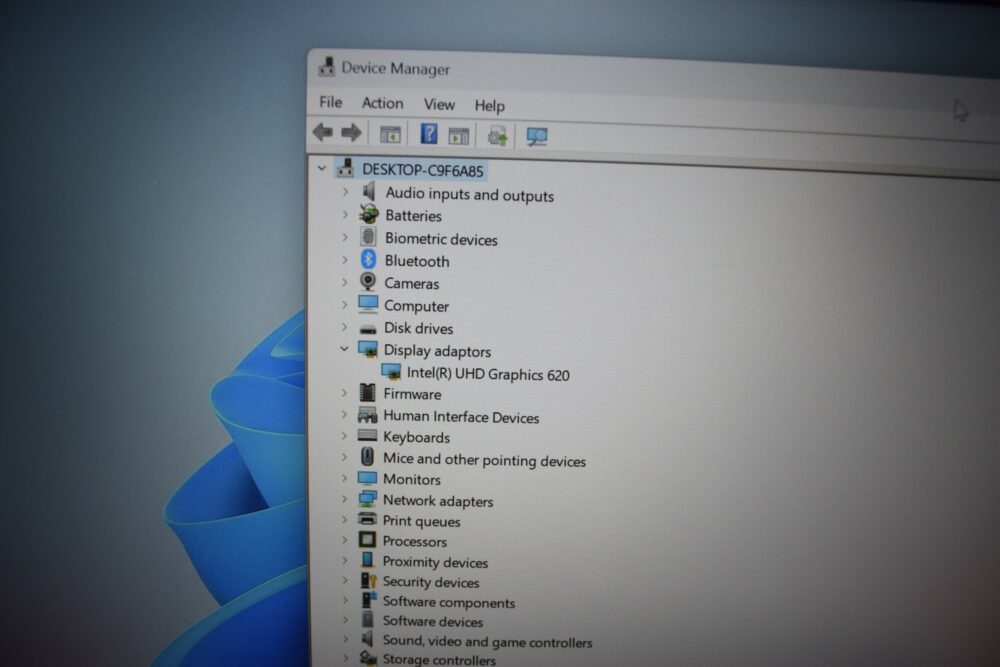This screenshot has height=667, width=1000.
Task: Click the Biometric devices fingerprint icon
Action: click(369, 237)
